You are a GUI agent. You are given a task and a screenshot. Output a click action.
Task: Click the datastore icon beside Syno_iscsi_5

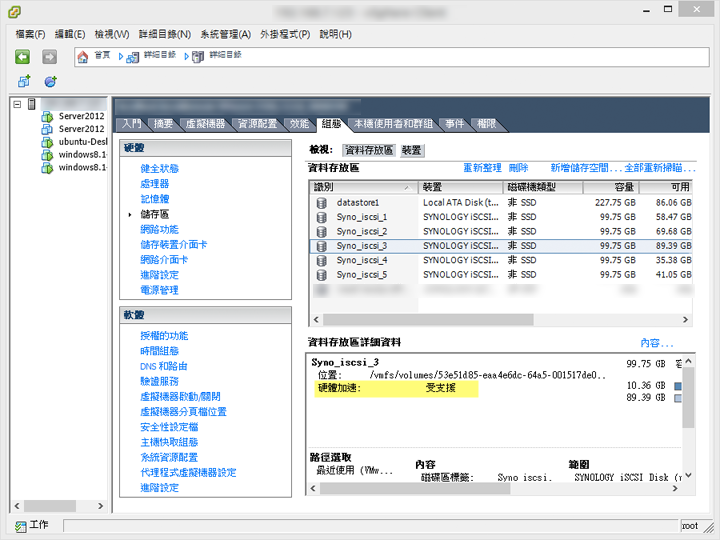pyautogui.click(x=322, y=275)
